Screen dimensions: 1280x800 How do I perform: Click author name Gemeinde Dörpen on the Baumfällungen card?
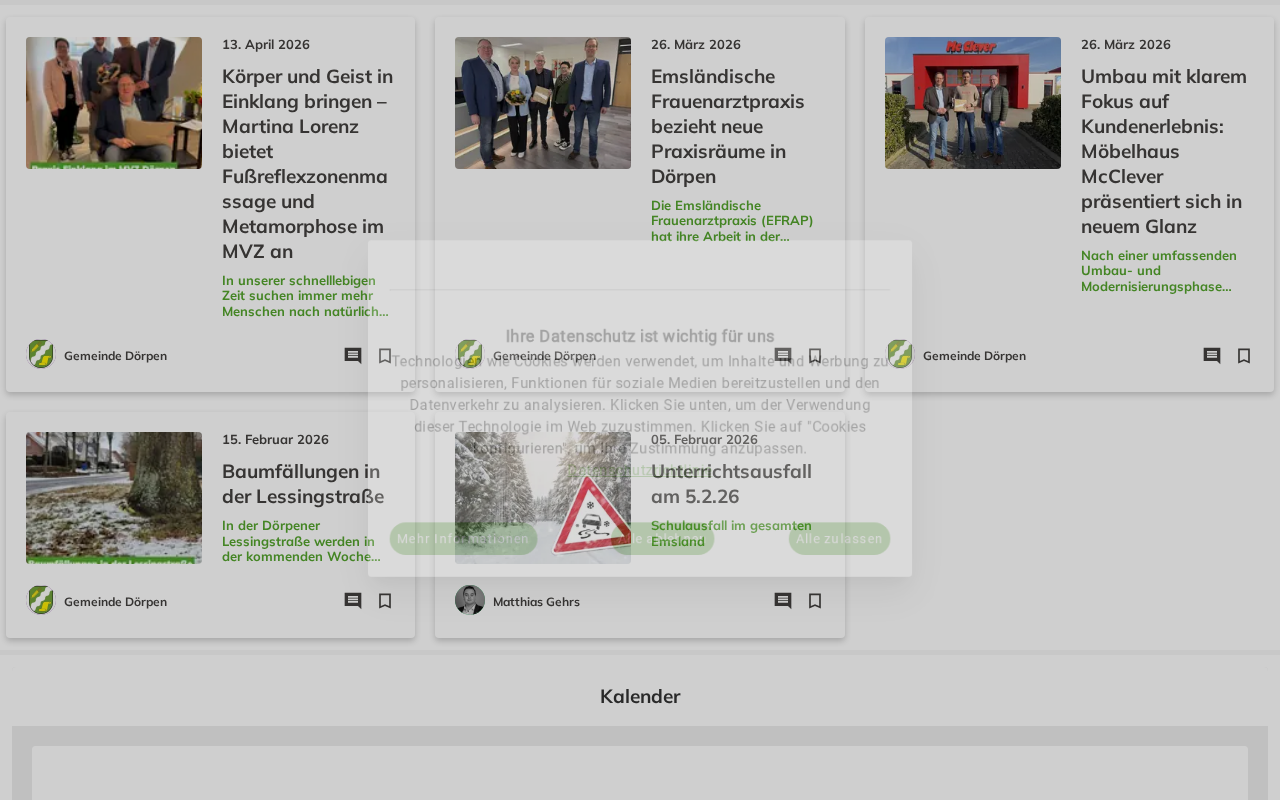point(115,602)
